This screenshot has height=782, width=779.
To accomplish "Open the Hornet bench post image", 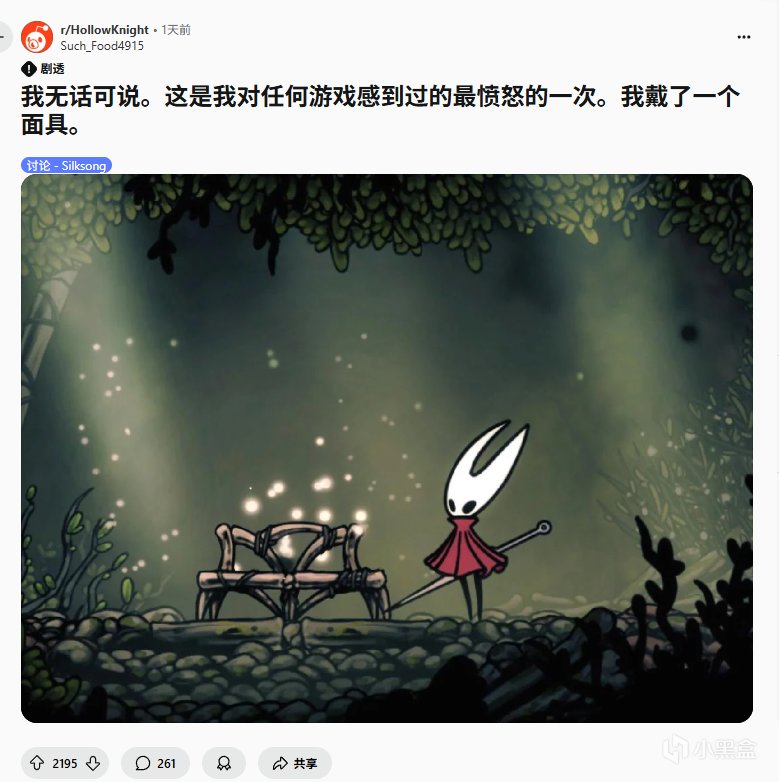I will [x=387, y=448].
